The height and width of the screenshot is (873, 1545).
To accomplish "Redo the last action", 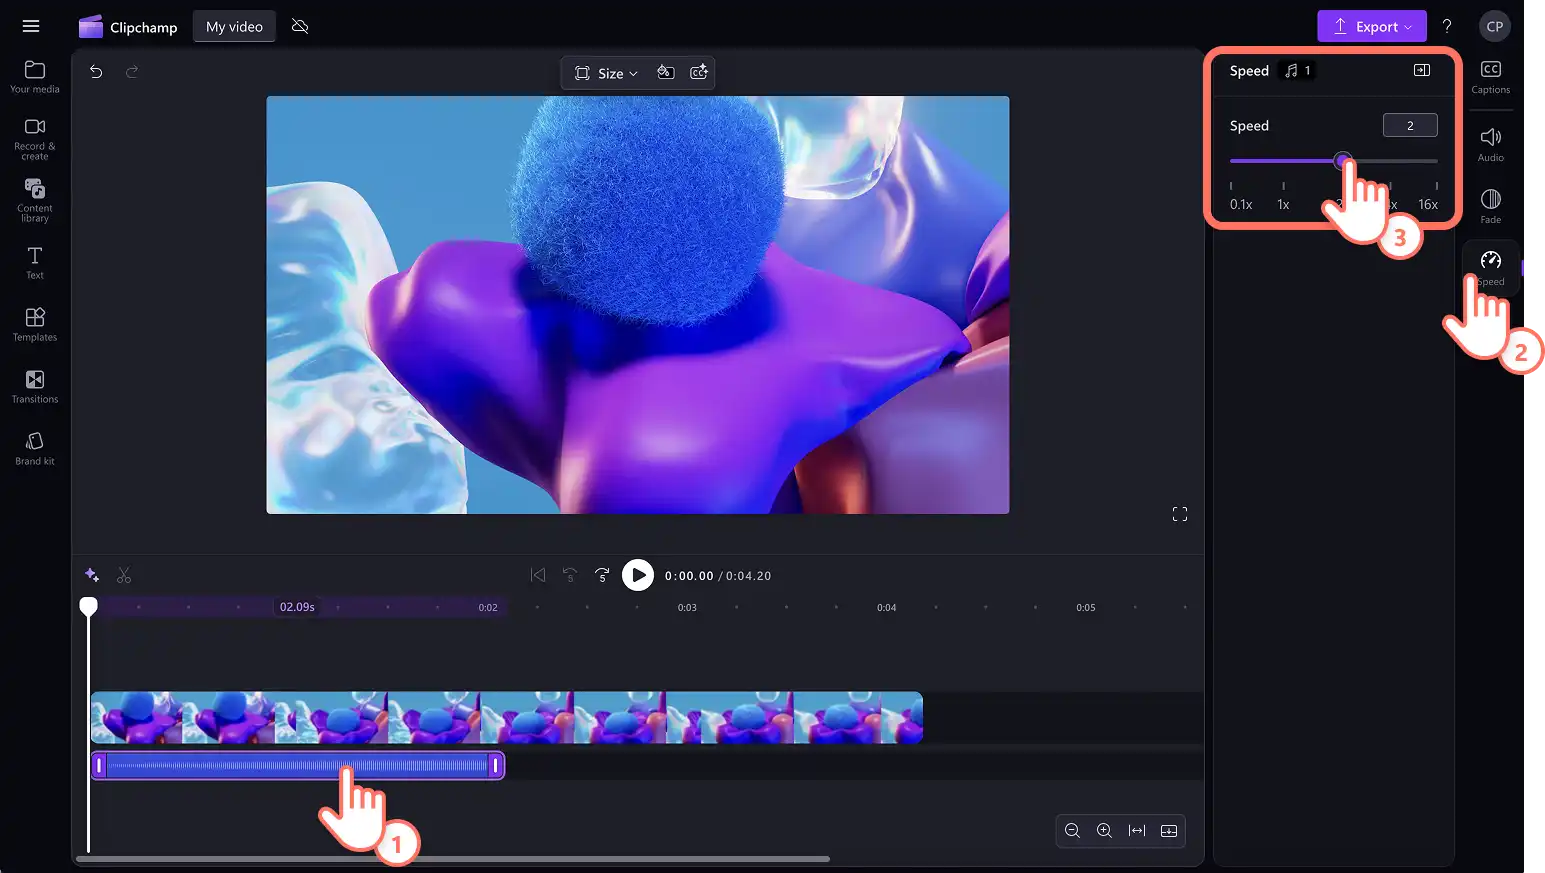I will click(x=132, y=72).
